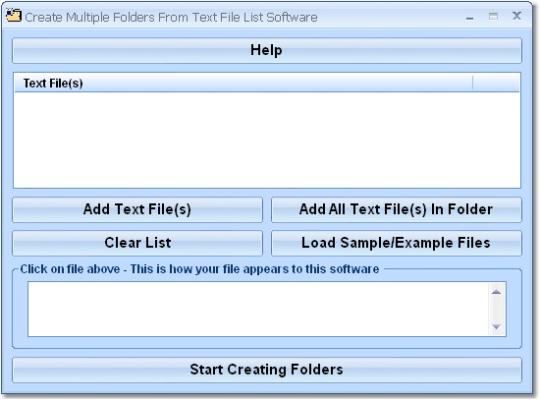The image size is (540, 401).
Task: Load Sample/Example Files
Action: pyautogui.click(x=396, y=243)
